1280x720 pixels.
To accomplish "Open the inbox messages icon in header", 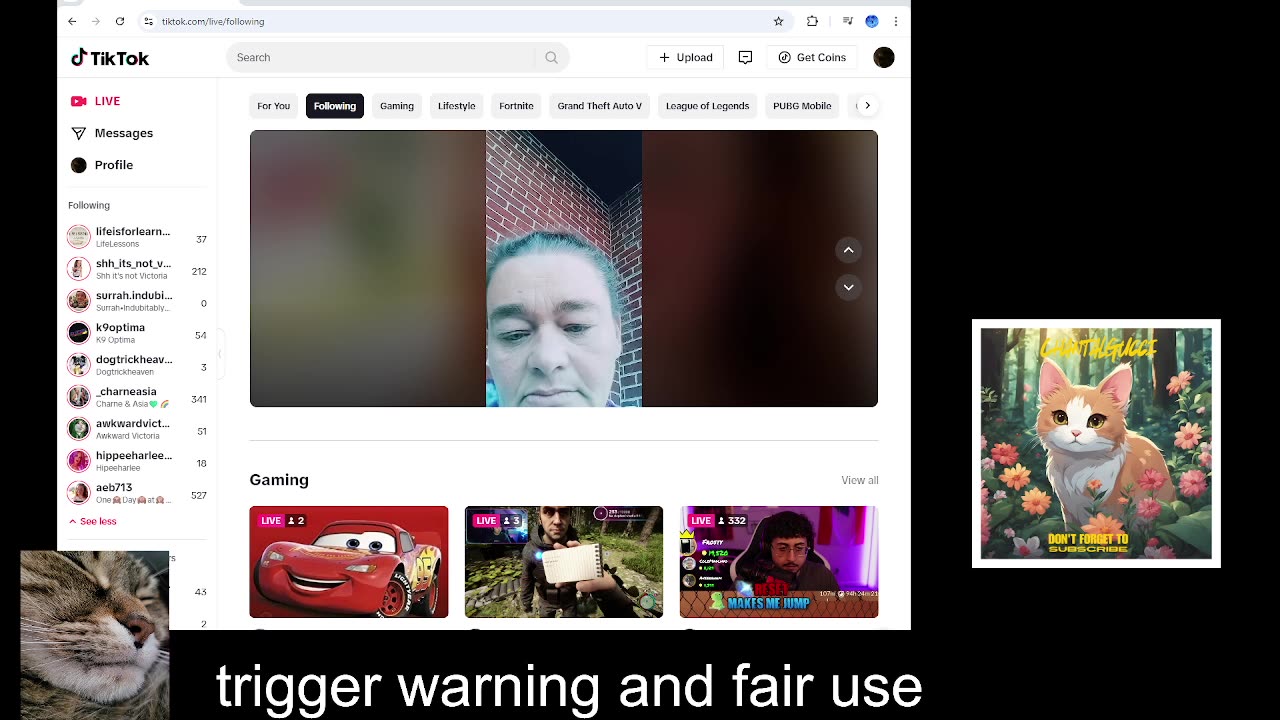I will tap(745, 58).
